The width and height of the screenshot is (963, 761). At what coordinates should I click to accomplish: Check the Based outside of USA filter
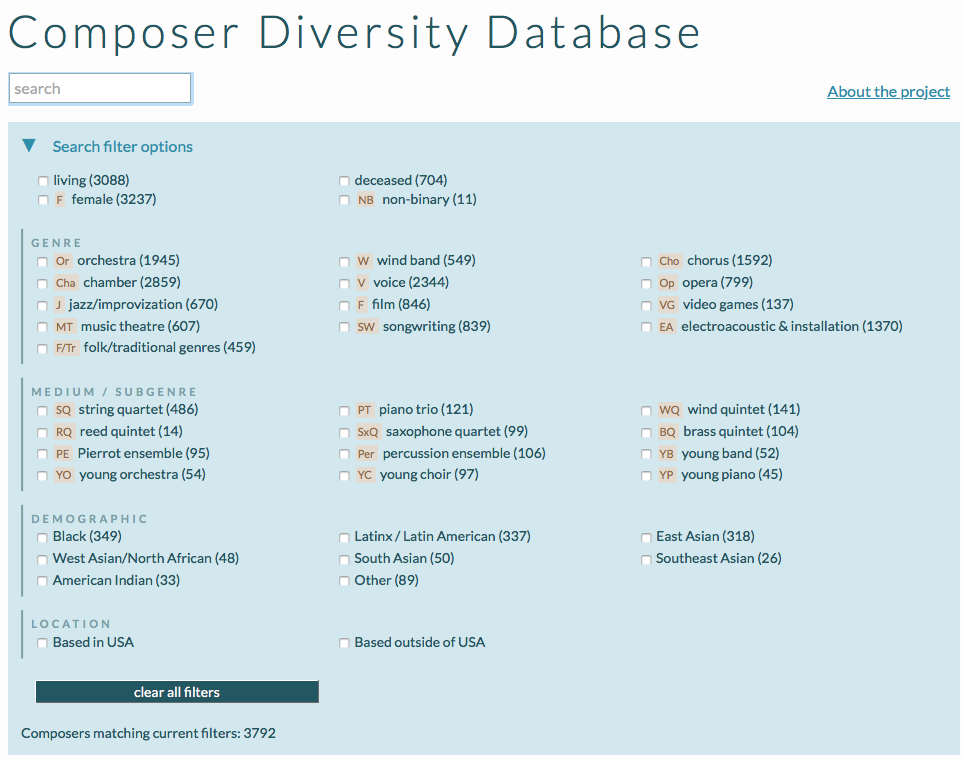343,642
